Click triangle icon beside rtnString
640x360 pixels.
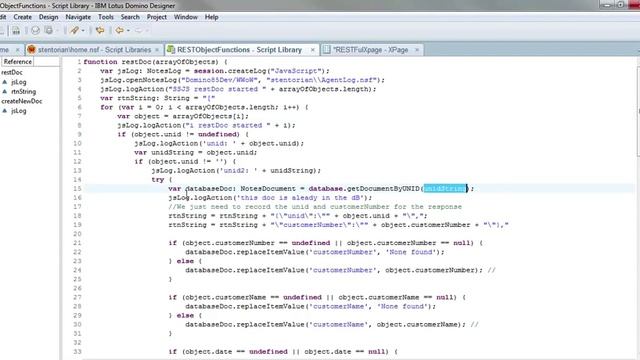4,91
